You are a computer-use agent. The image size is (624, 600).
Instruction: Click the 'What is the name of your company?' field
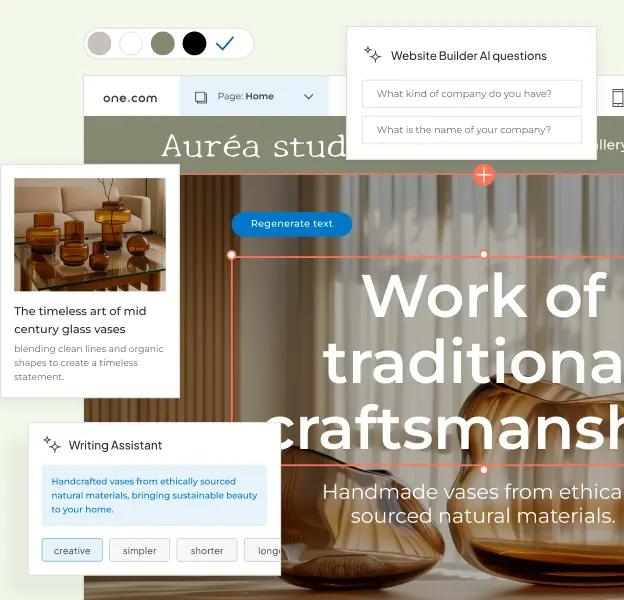point(471,130)
